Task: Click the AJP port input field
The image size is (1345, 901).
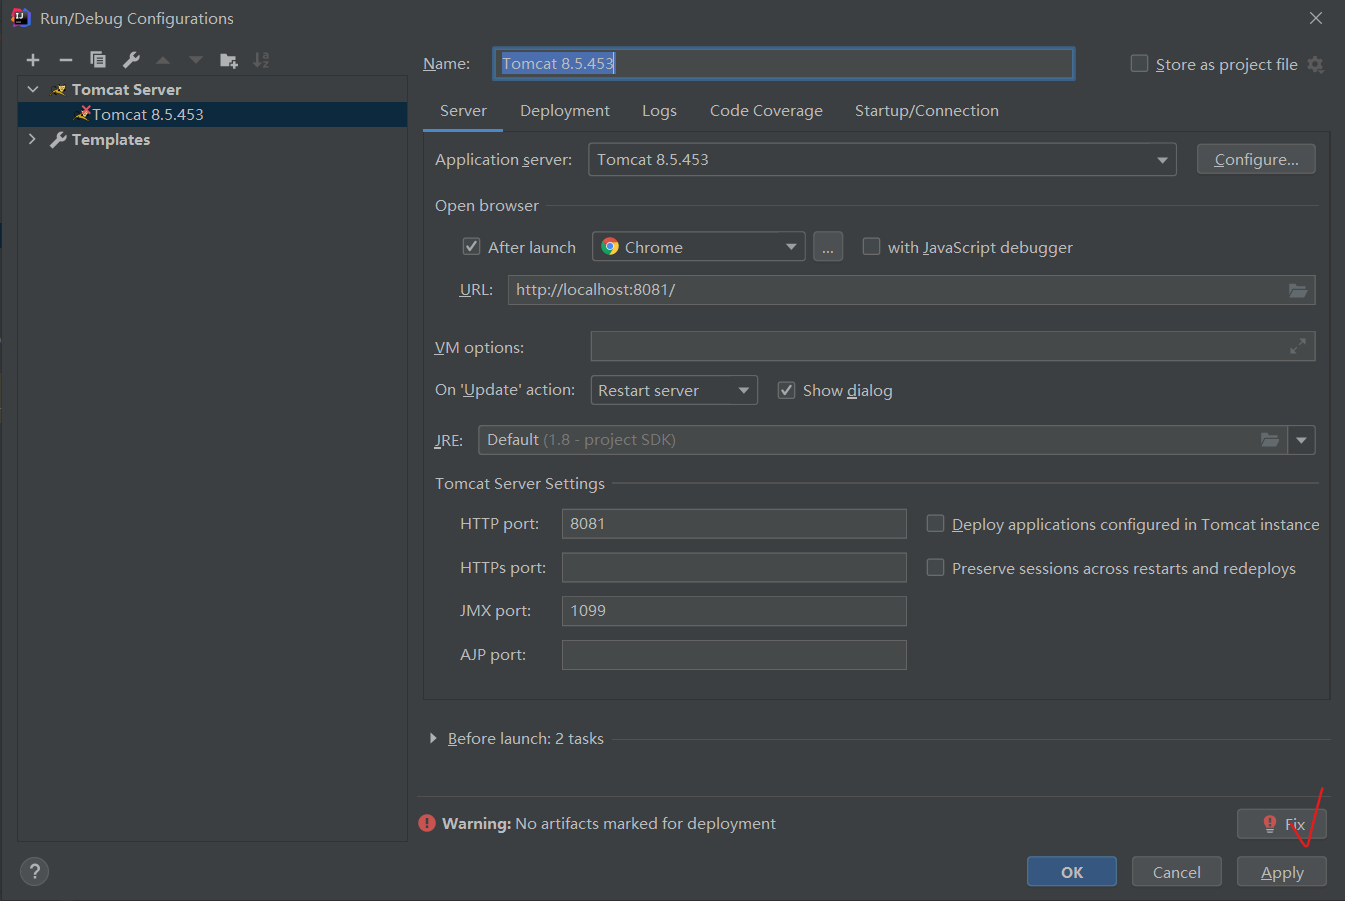Action: [734, 655]
